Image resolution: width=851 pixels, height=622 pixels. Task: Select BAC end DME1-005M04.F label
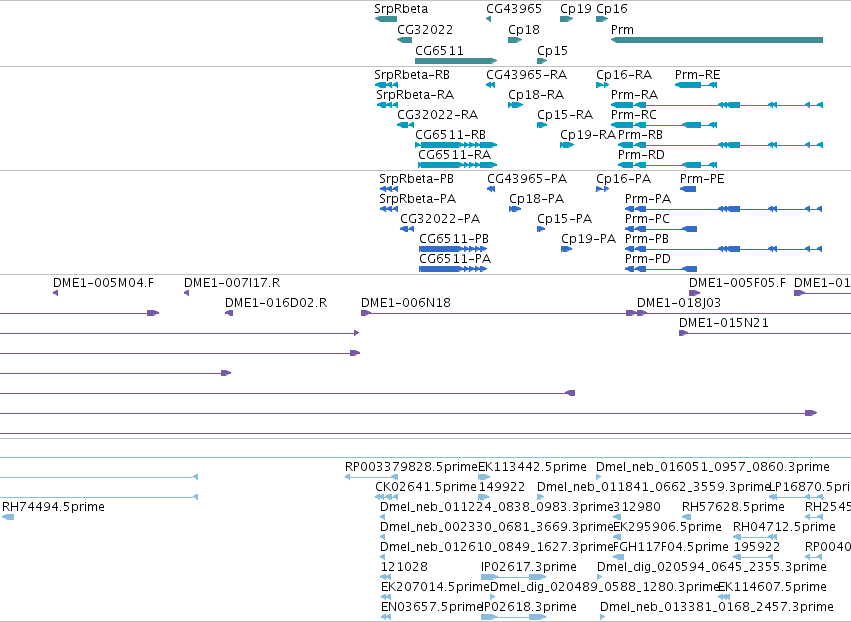pos(103,283)
